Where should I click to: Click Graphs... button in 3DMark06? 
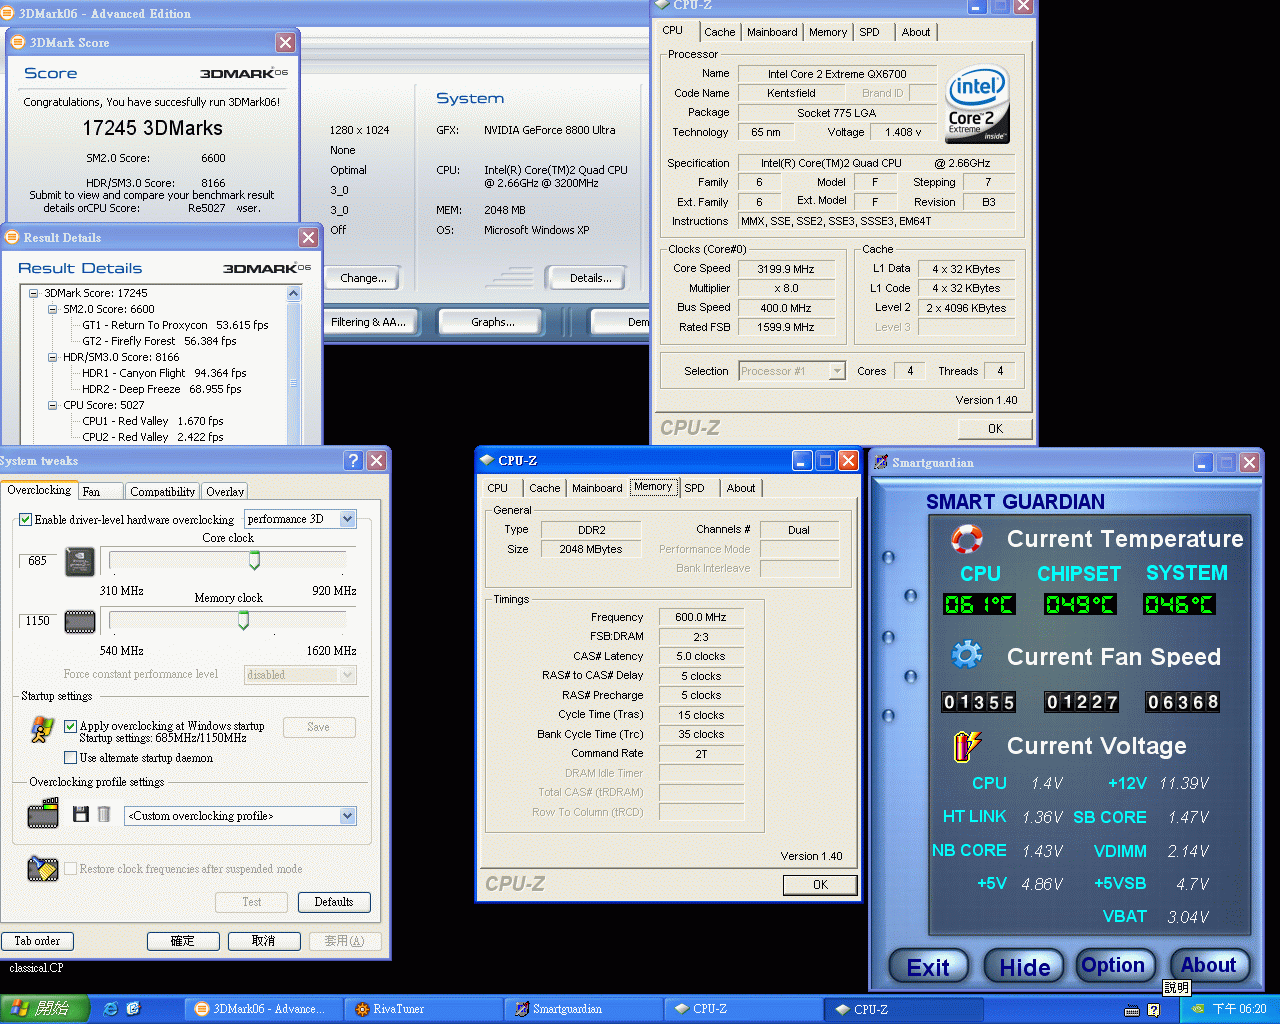493,322
